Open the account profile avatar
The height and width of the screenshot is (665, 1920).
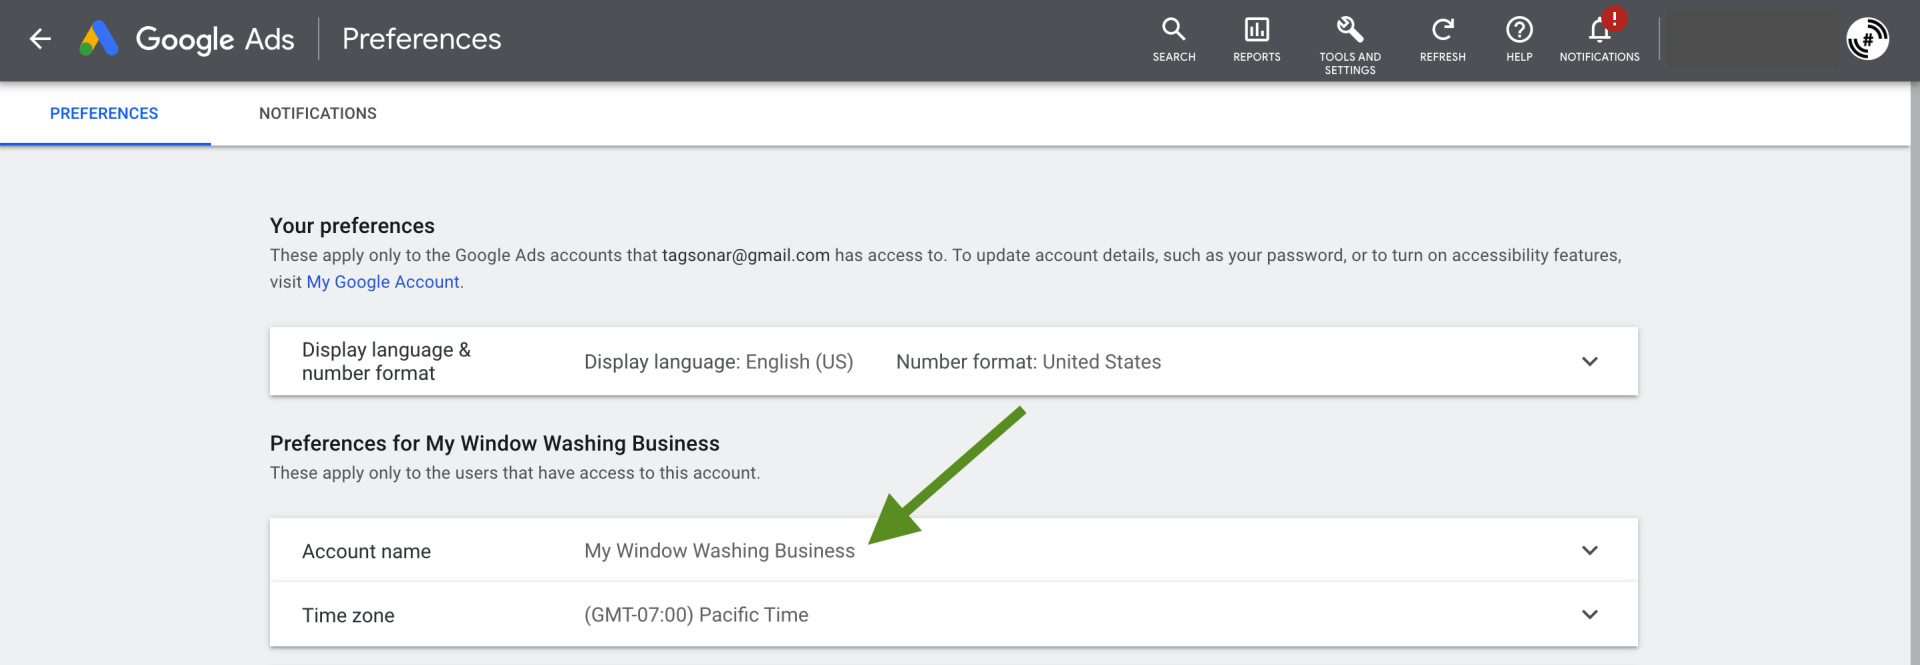(1867, 40)
